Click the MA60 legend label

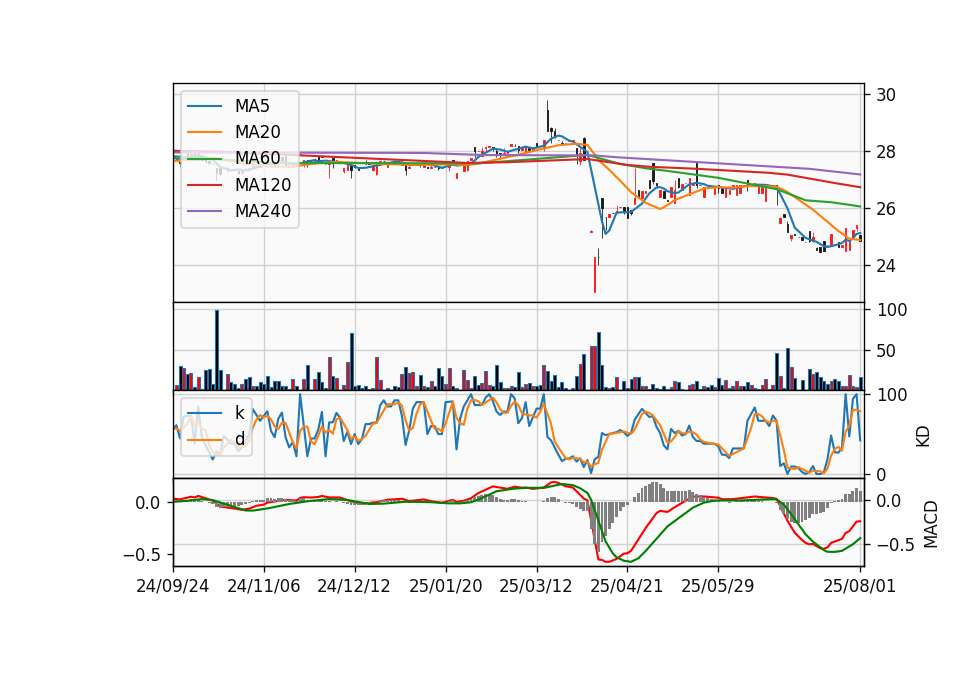(257, 158)
